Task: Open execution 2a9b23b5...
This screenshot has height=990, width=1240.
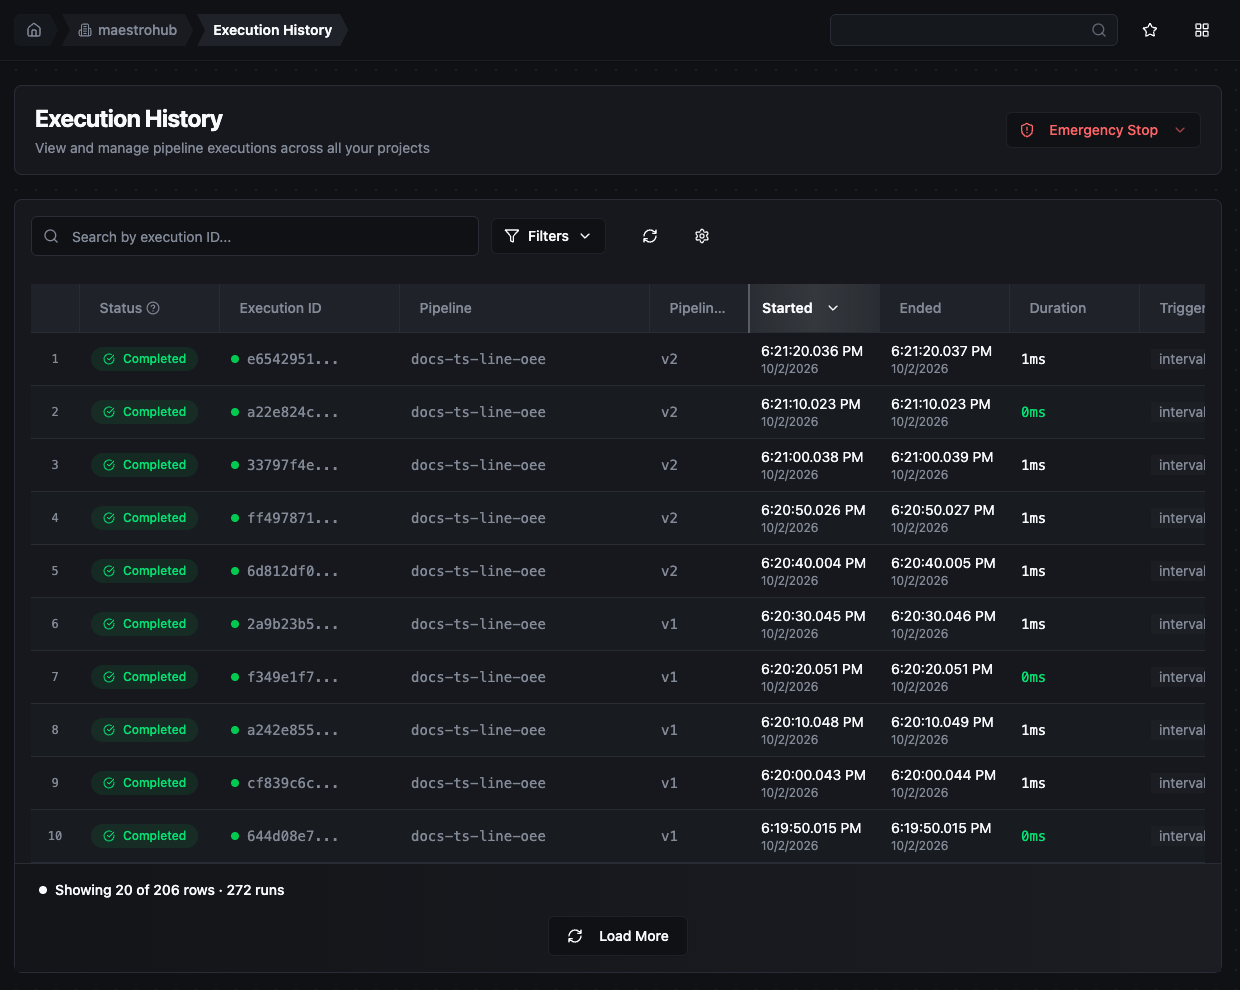Action: tap(292, 624)
